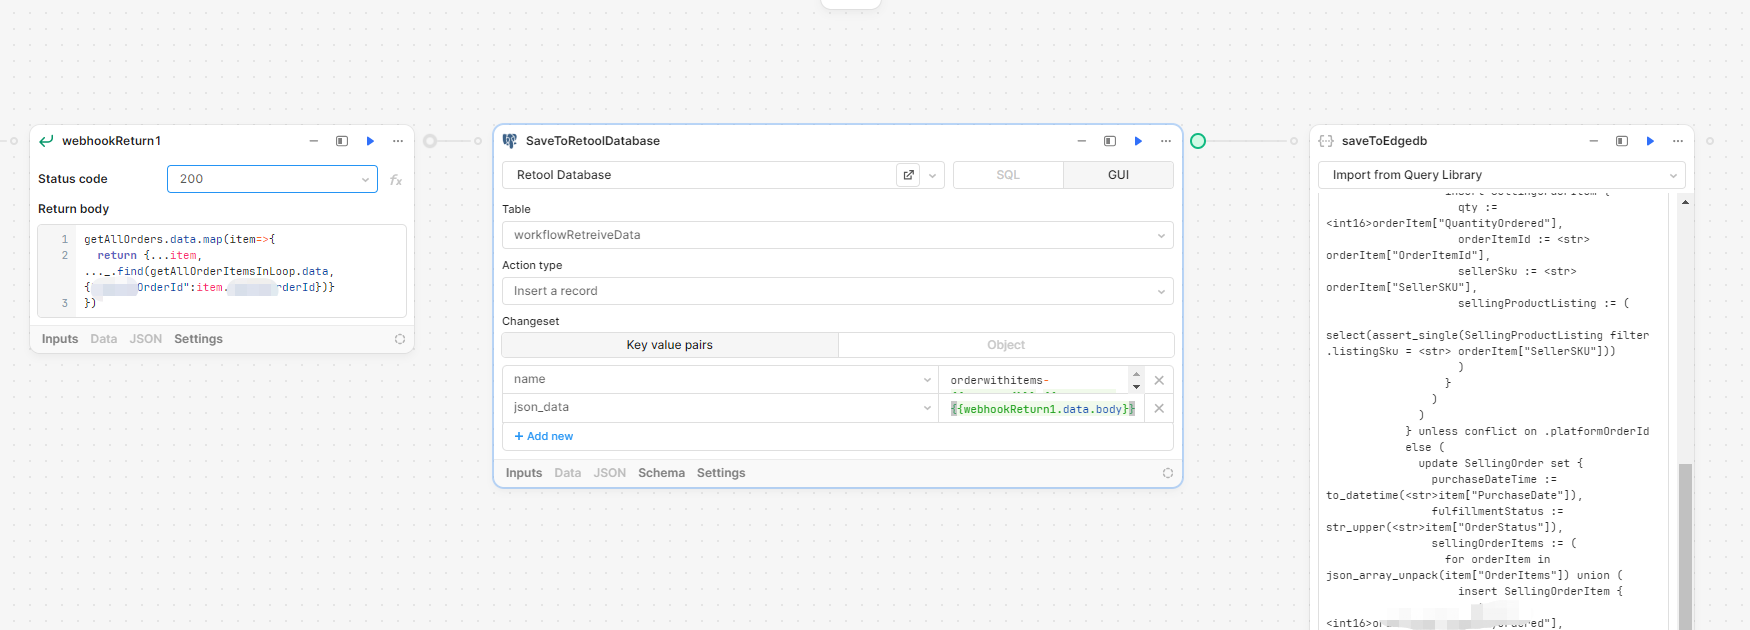Click the webhookReturn1 footer status icon

400,339
